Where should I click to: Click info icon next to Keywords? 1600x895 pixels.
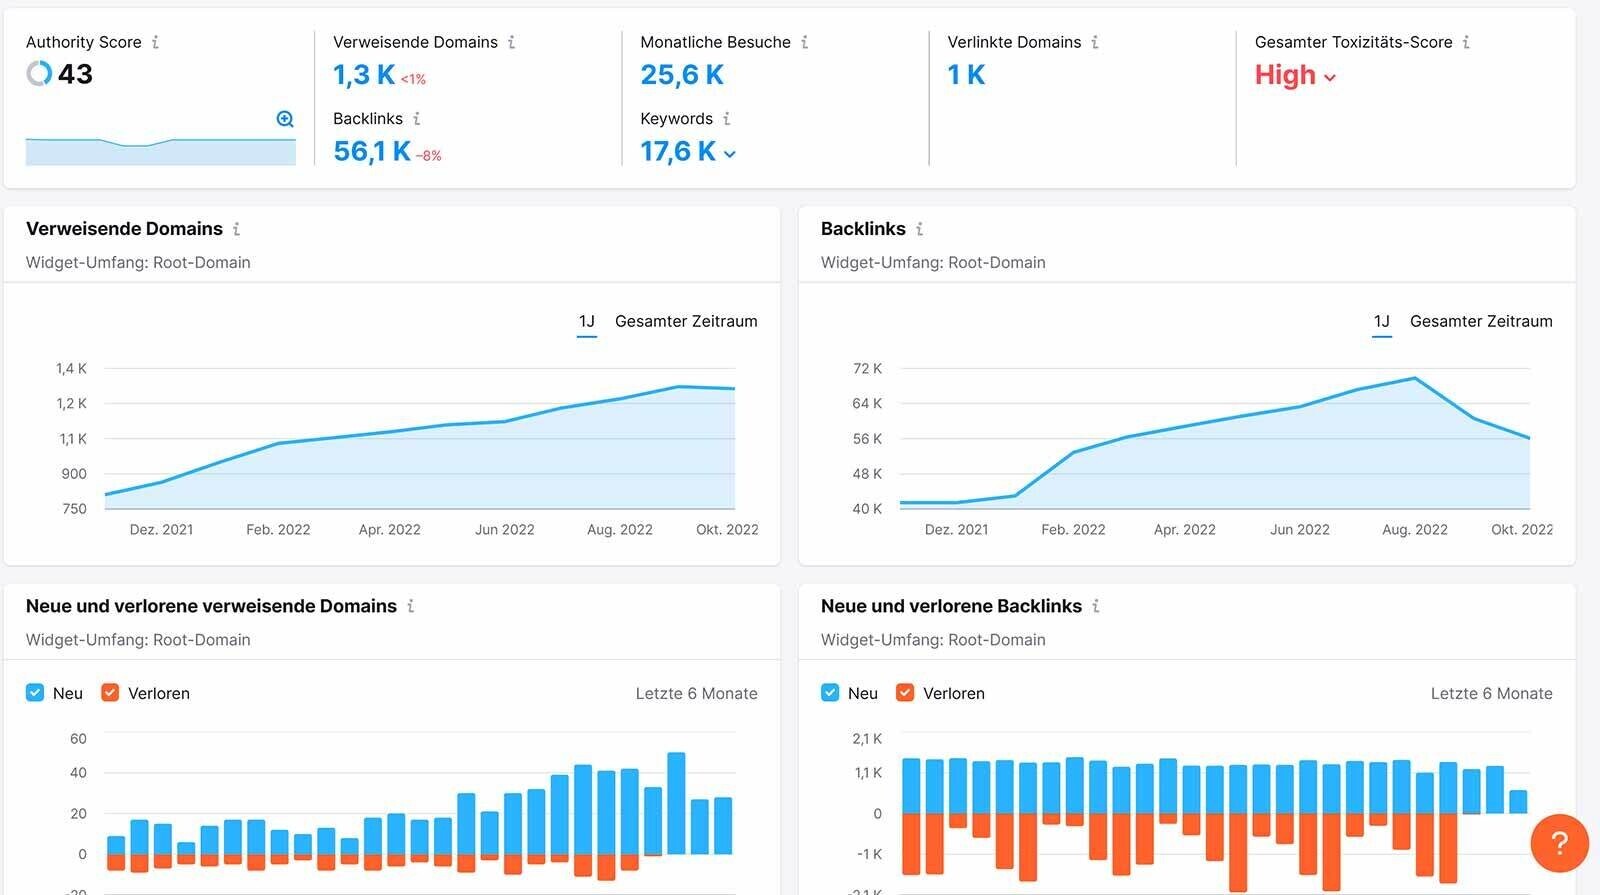[727, 118]
